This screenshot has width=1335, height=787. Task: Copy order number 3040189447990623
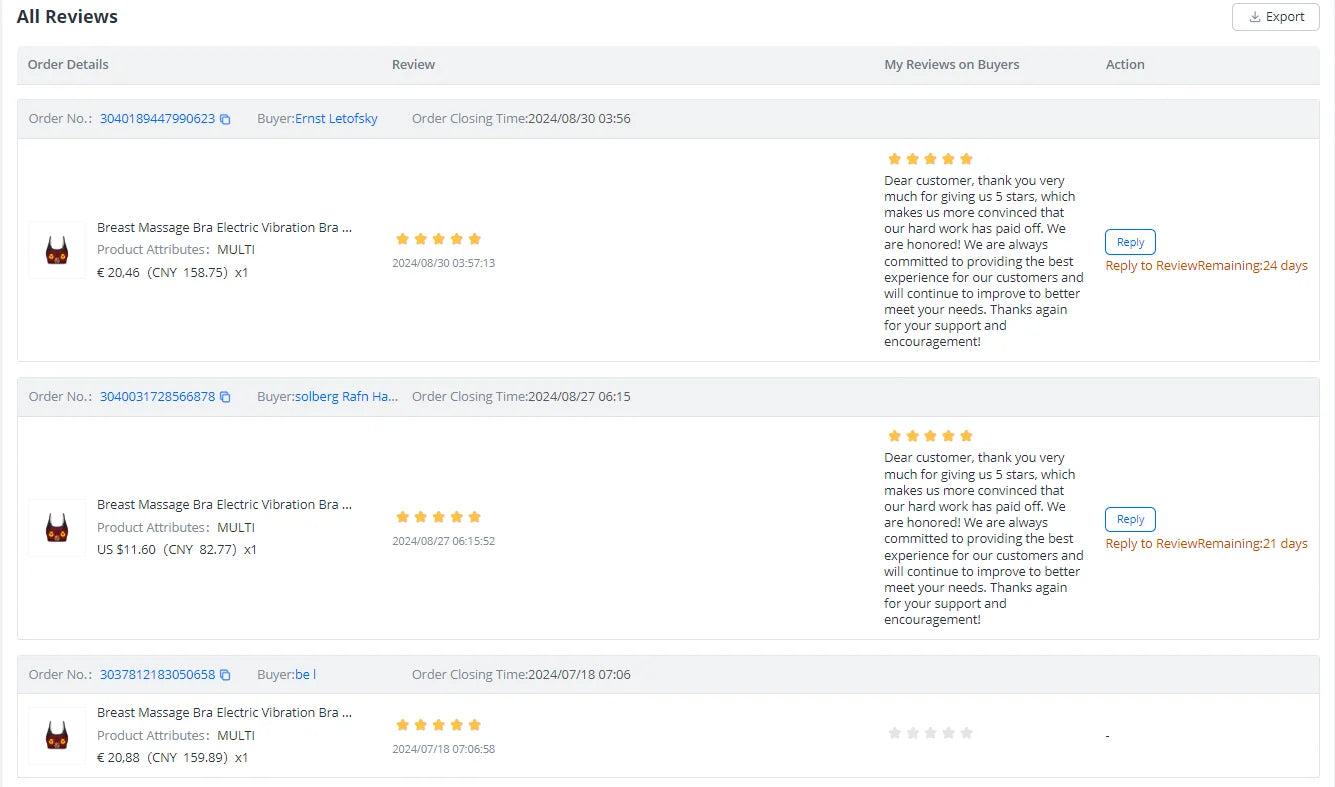(x=225, y=119)
